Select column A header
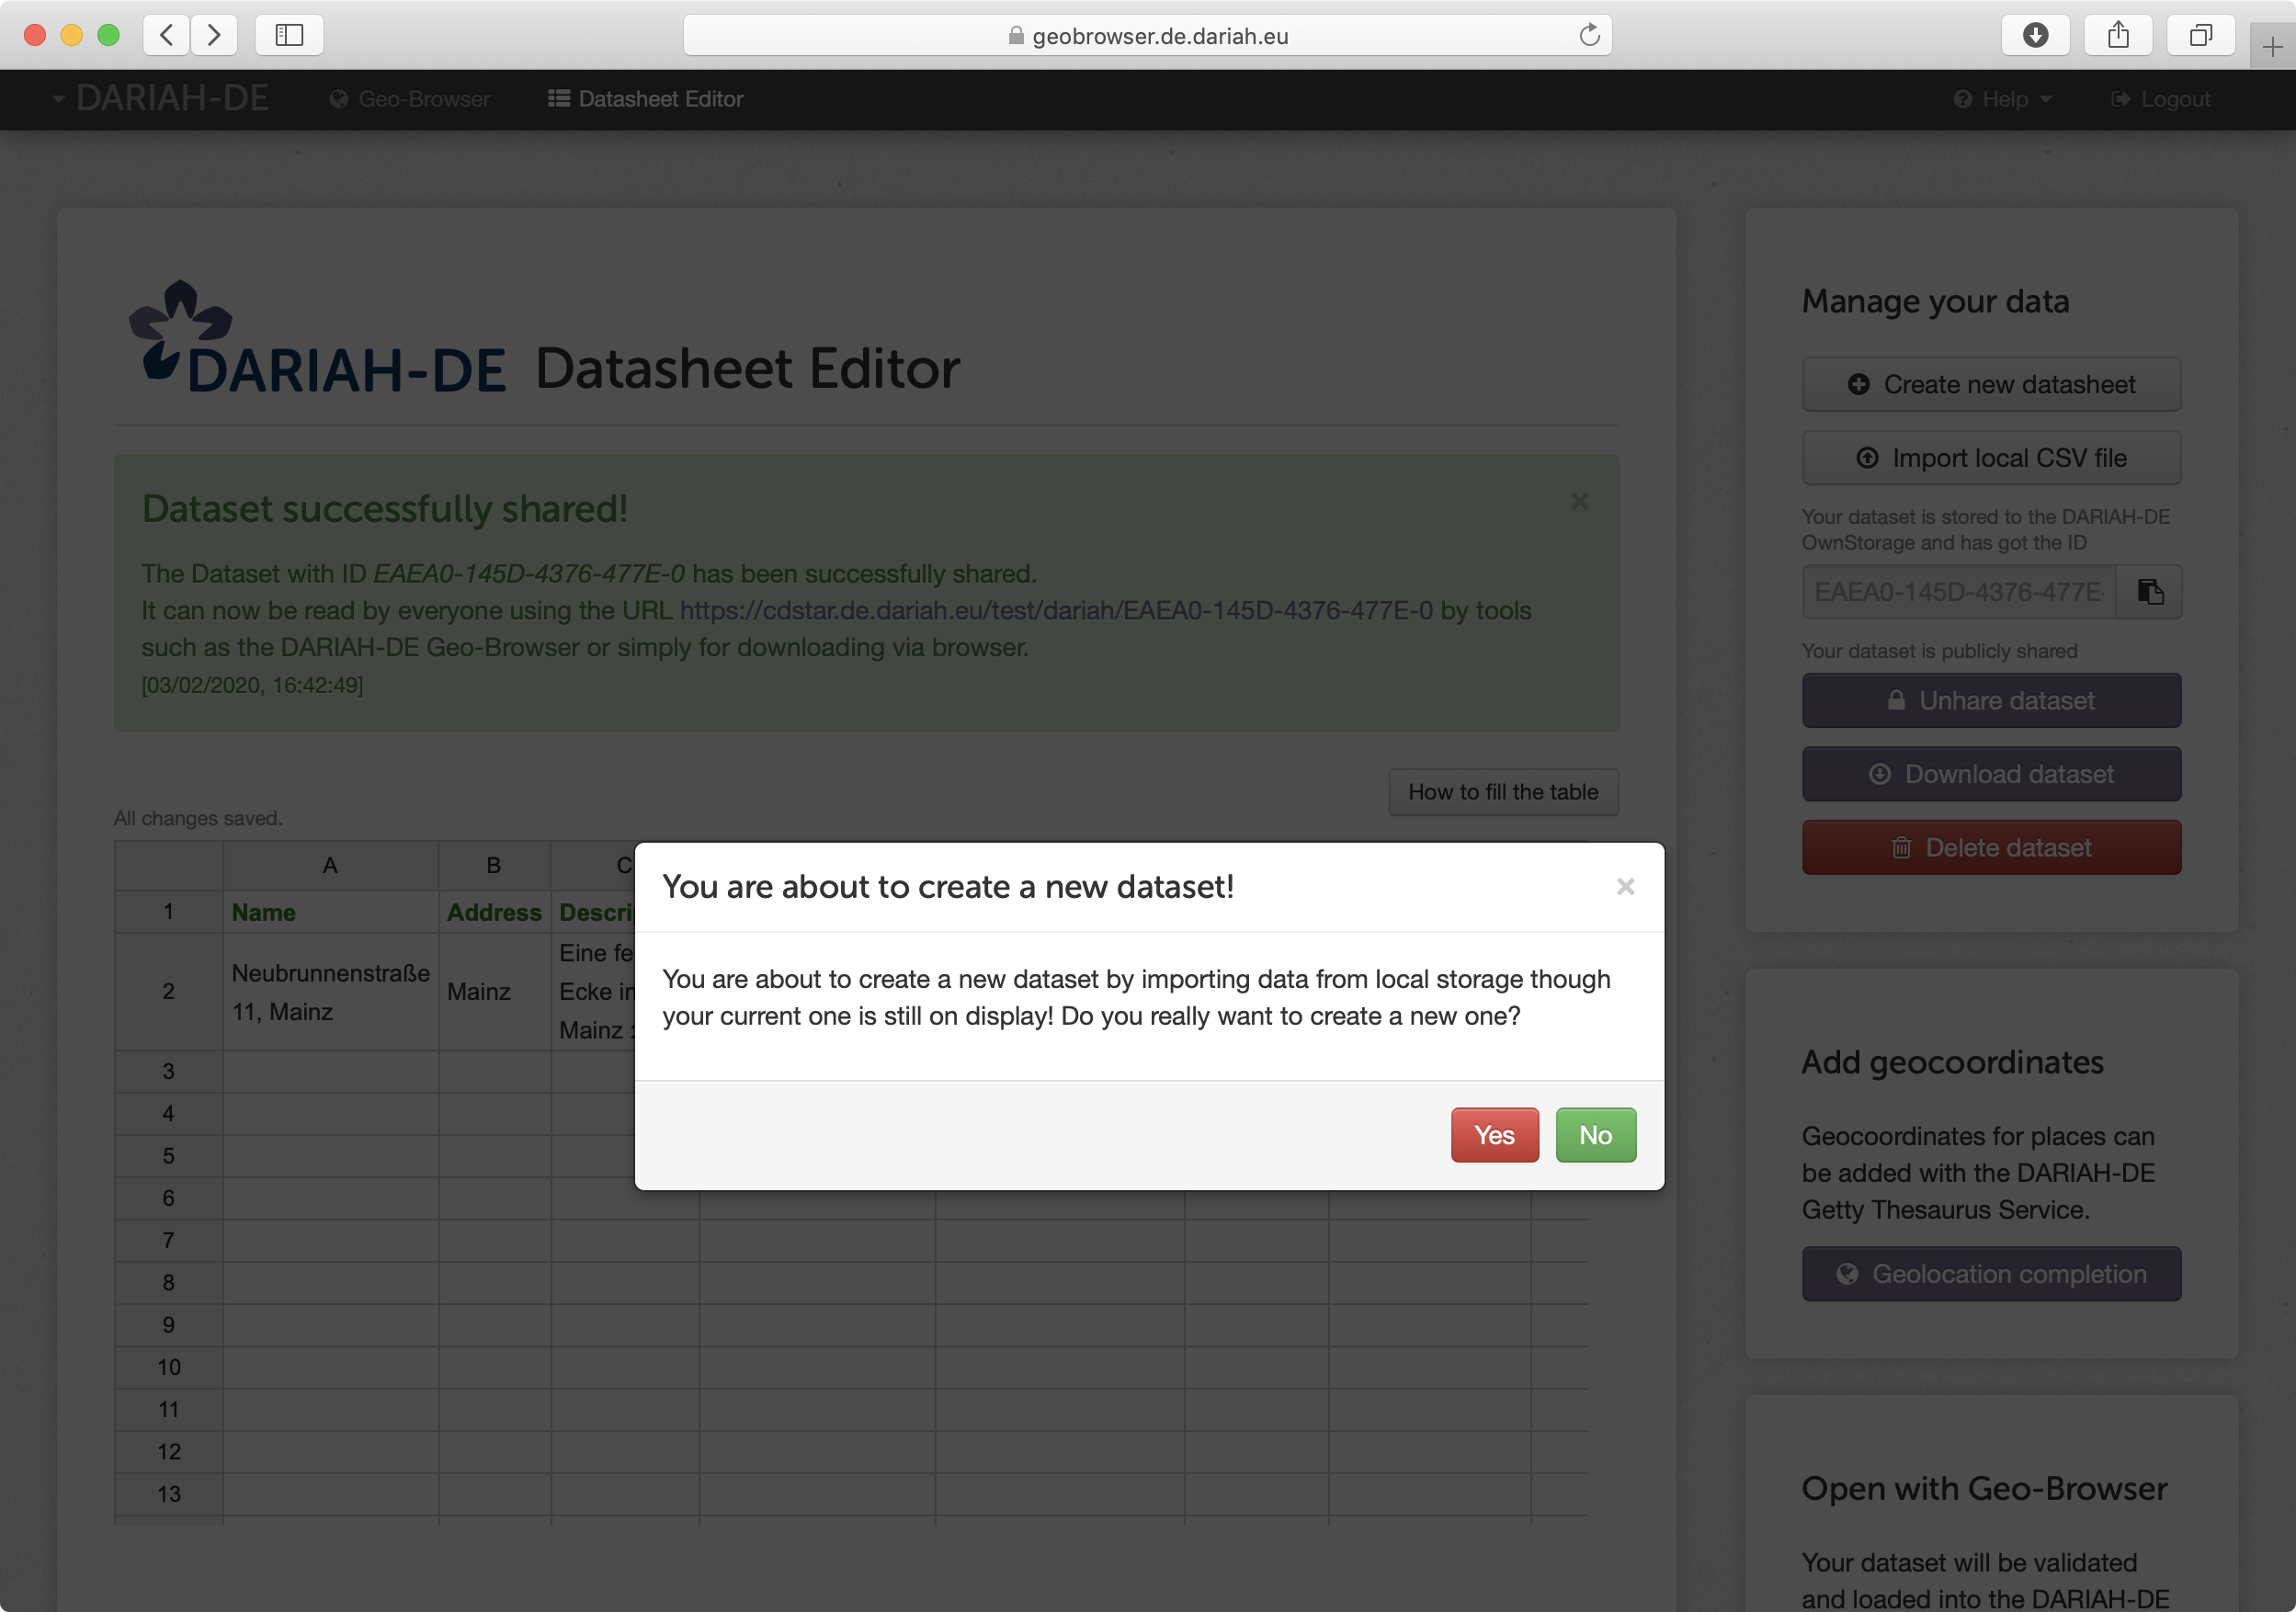The width and height of the screenshot is (2296, 1612). 330,865
